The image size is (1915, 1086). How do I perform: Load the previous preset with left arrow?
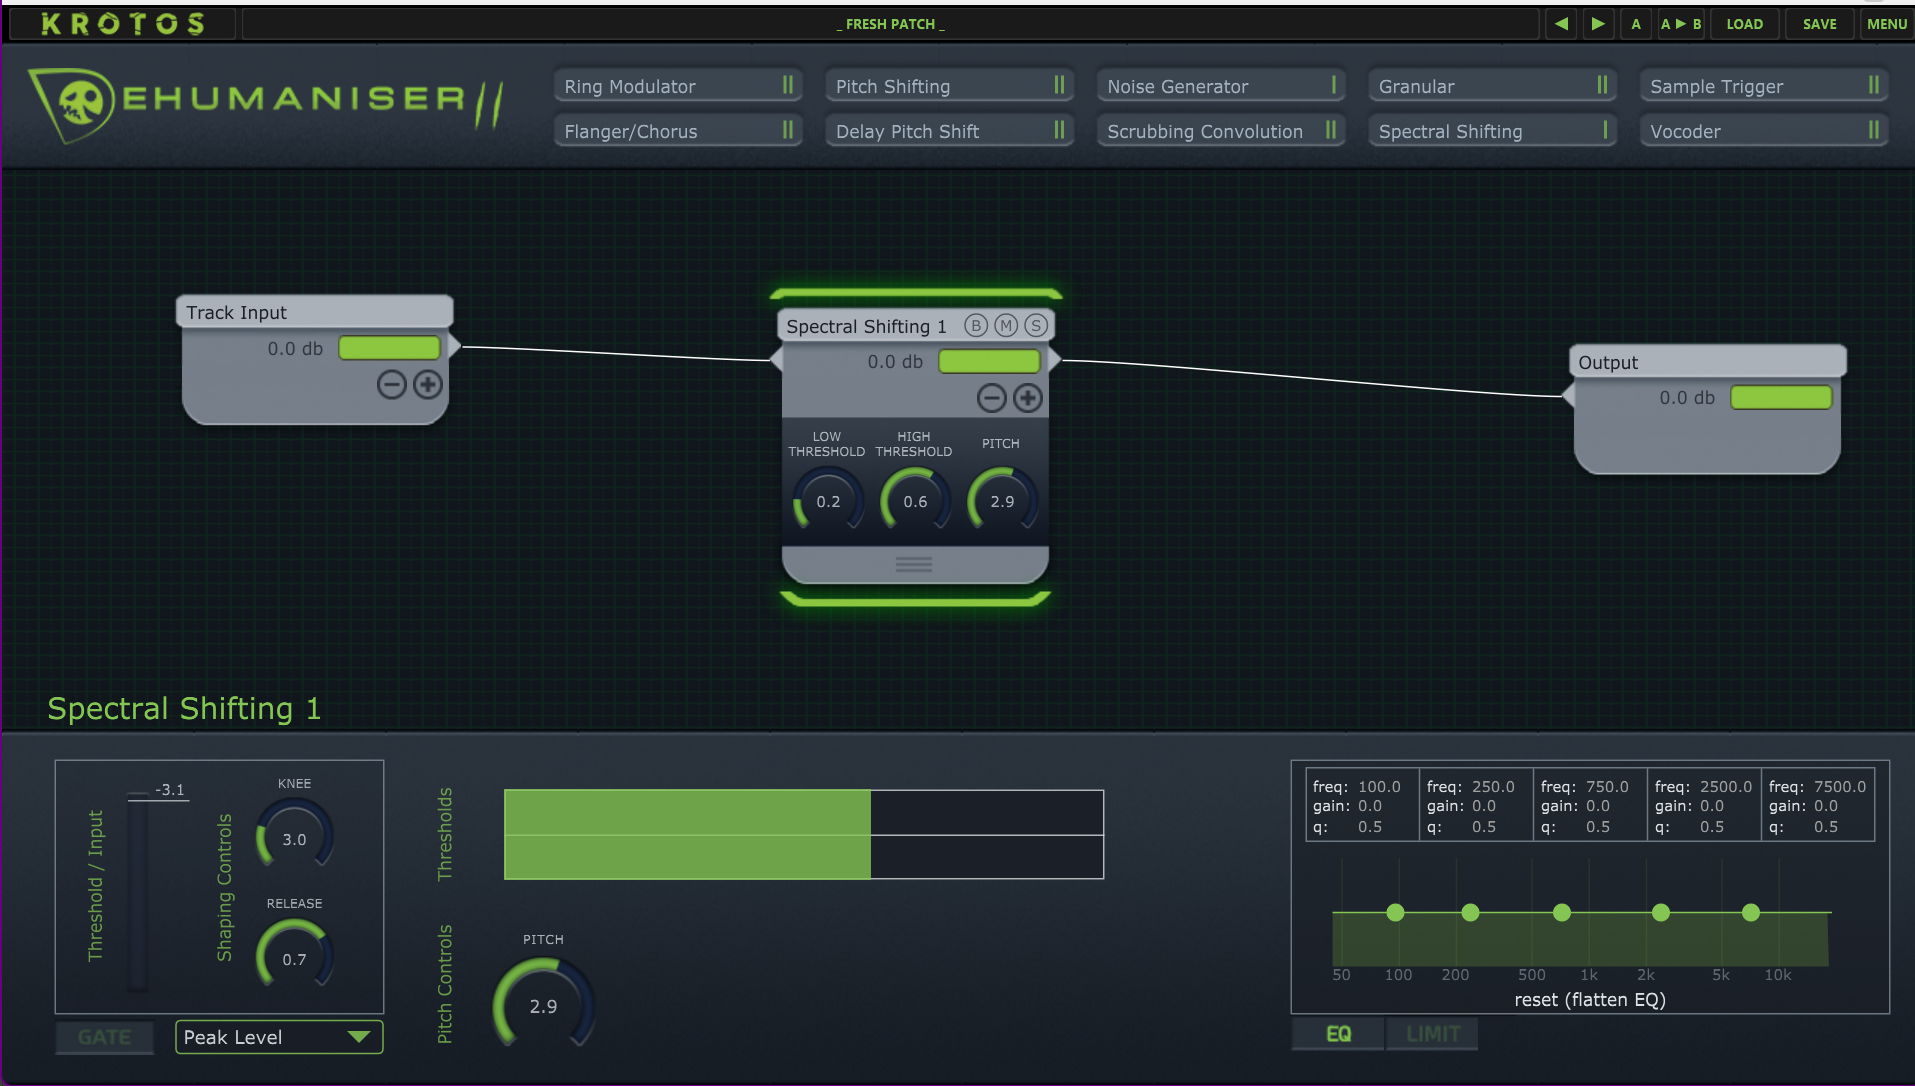click(1561, 24)
